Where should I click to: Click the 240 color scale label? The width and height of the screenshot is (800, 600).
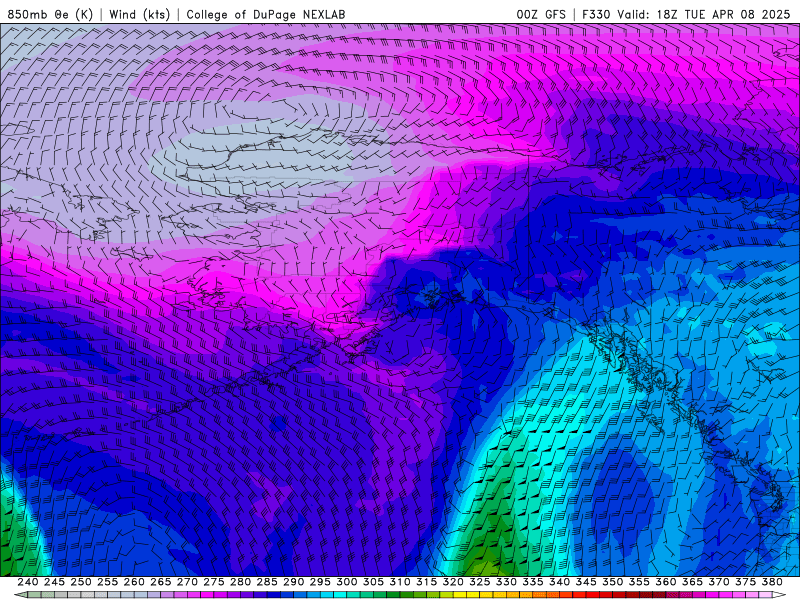[28, 582]
